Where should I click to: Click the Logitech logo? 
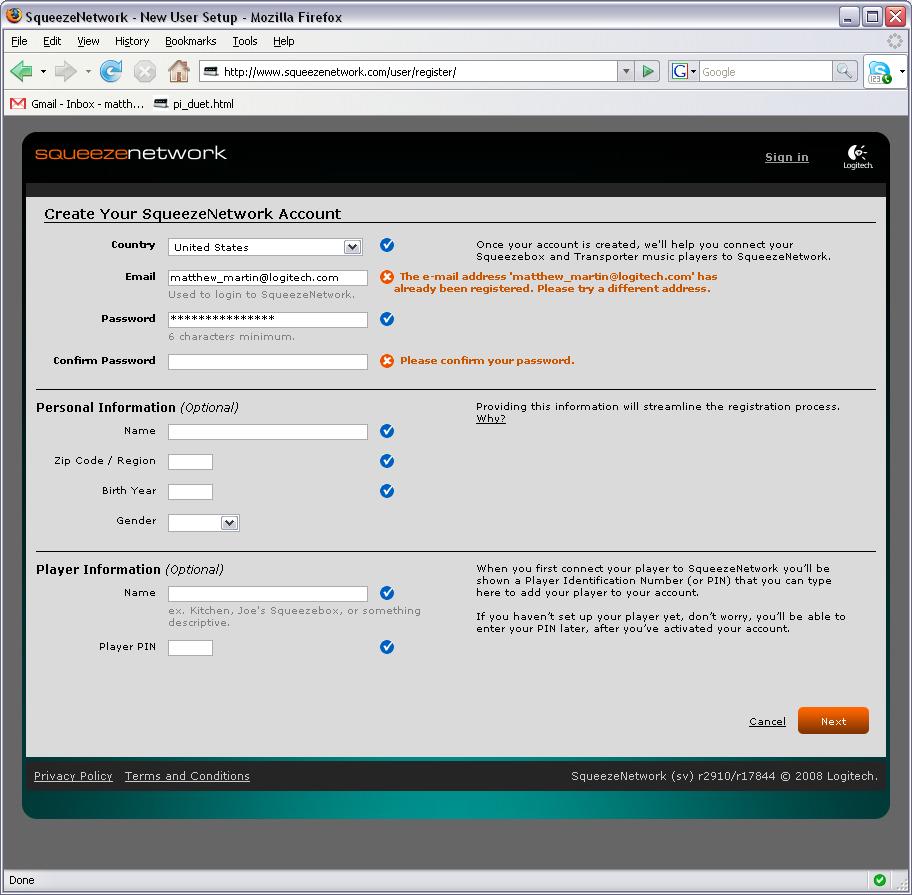click(x=857, y=156)
